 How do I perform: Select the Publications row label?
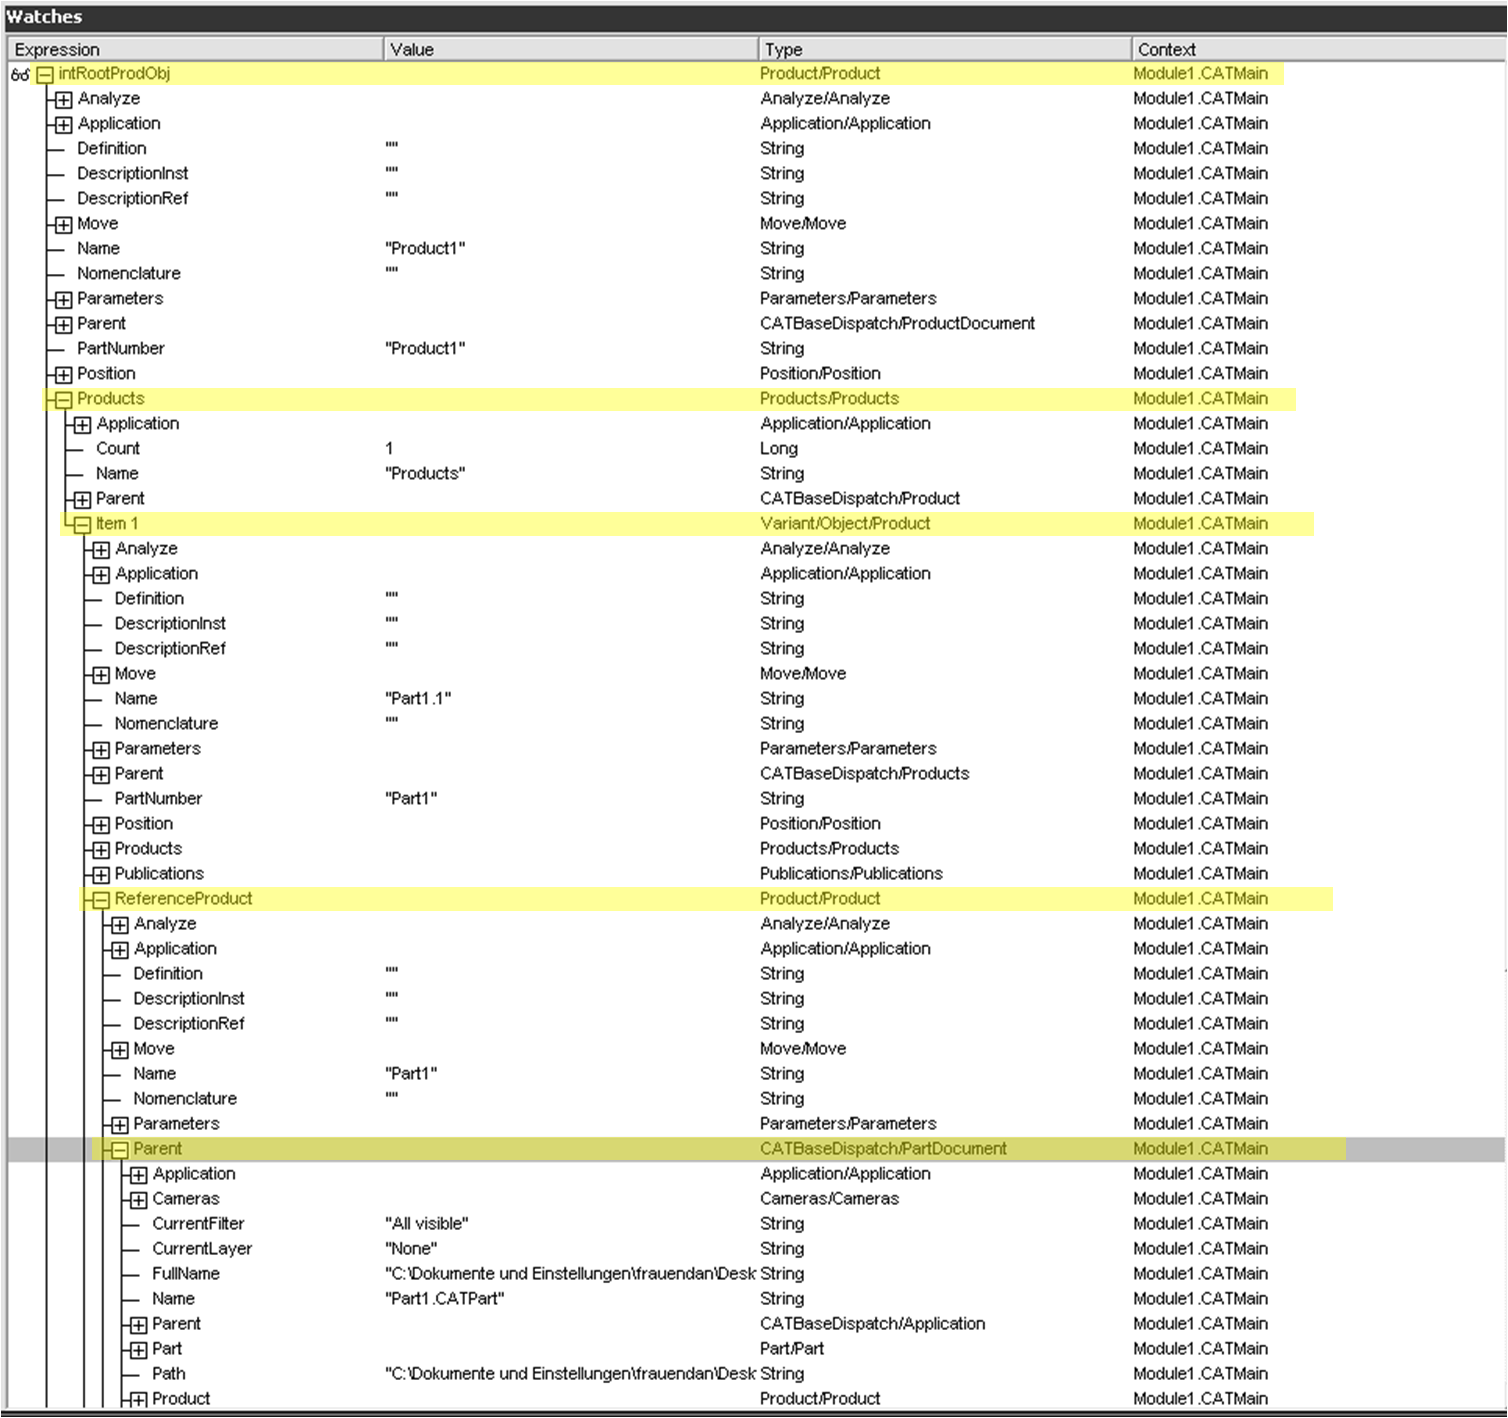click(x=159, y=873)
